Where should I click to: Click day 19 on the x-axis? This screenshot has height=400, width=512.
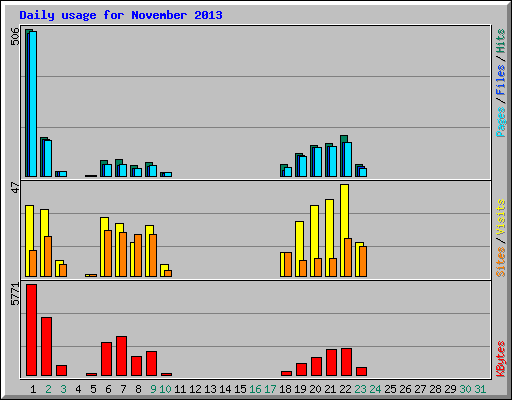click(300, 389)
